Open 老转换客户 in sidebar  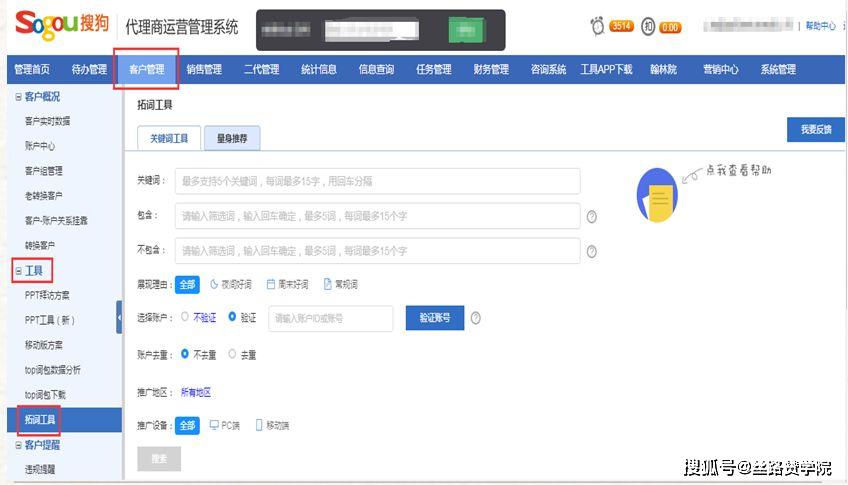click(x=44, y=196)
